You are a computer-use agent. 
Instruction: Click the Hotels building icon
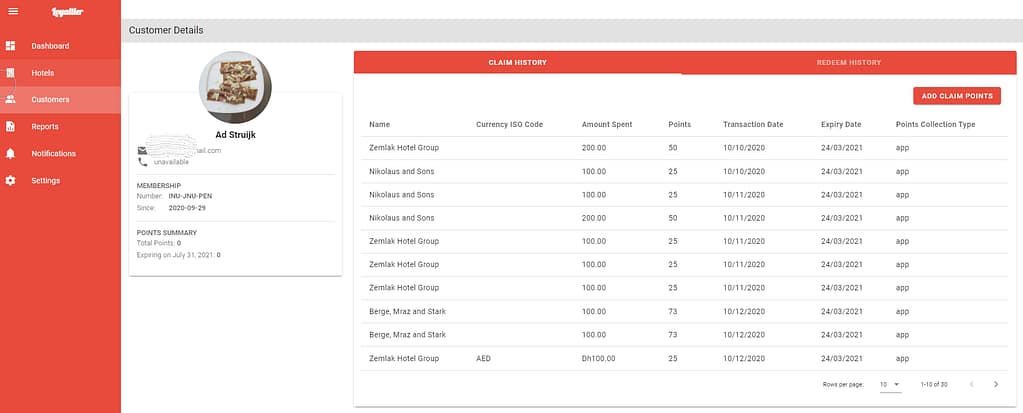11,73
